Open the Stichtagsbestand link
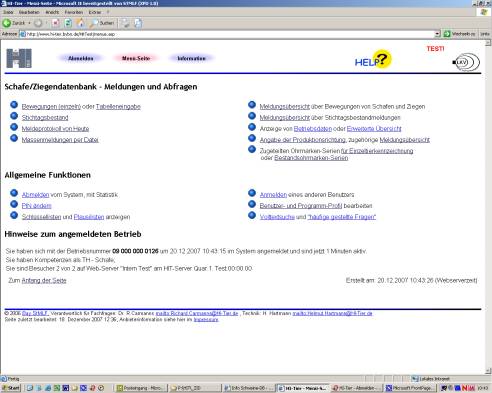Screen dimensions: 492x393 (45, 118)
